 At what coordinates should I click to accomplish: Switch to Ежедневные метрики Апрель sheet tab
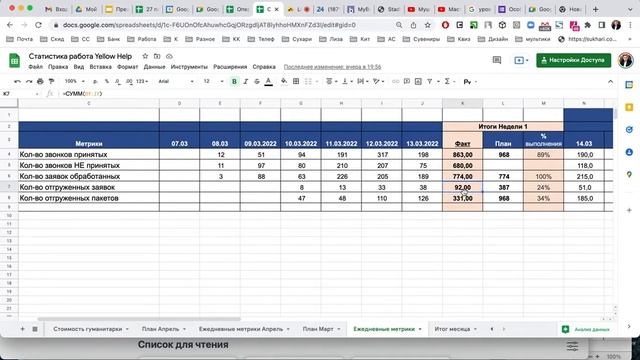[244, 329]
